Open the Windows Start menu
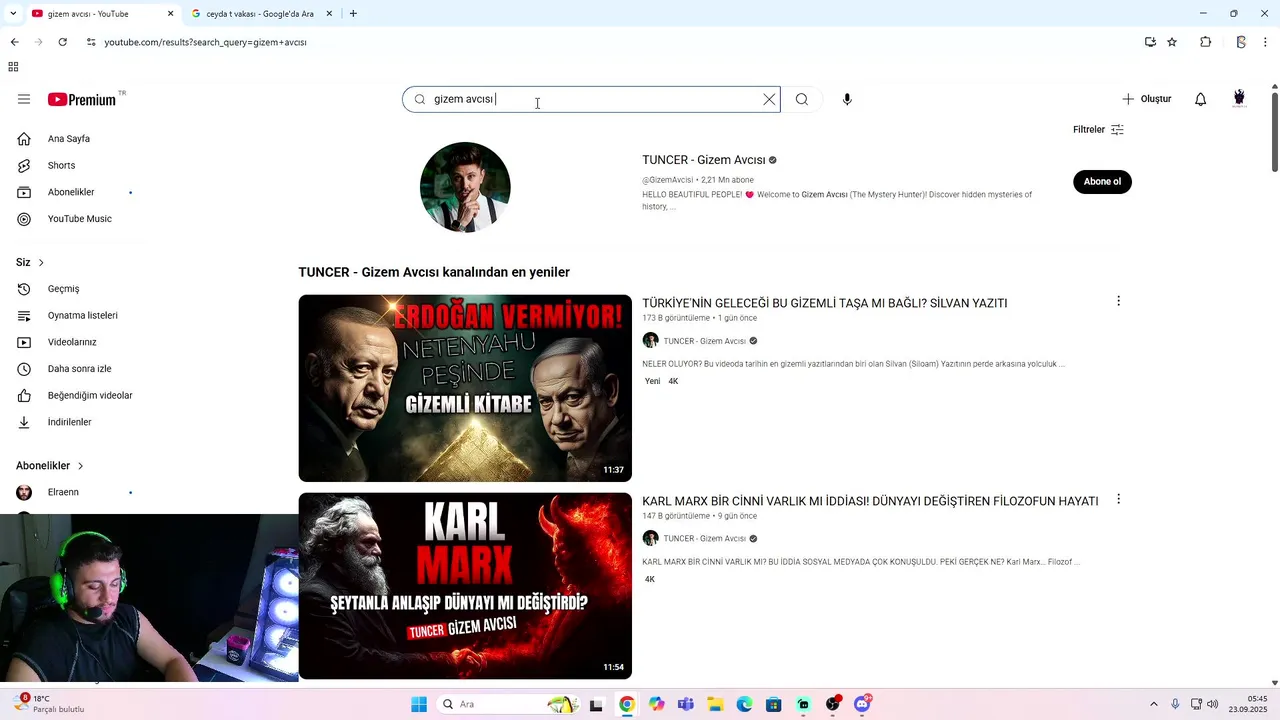The image size is (1280, 720). 419,704
